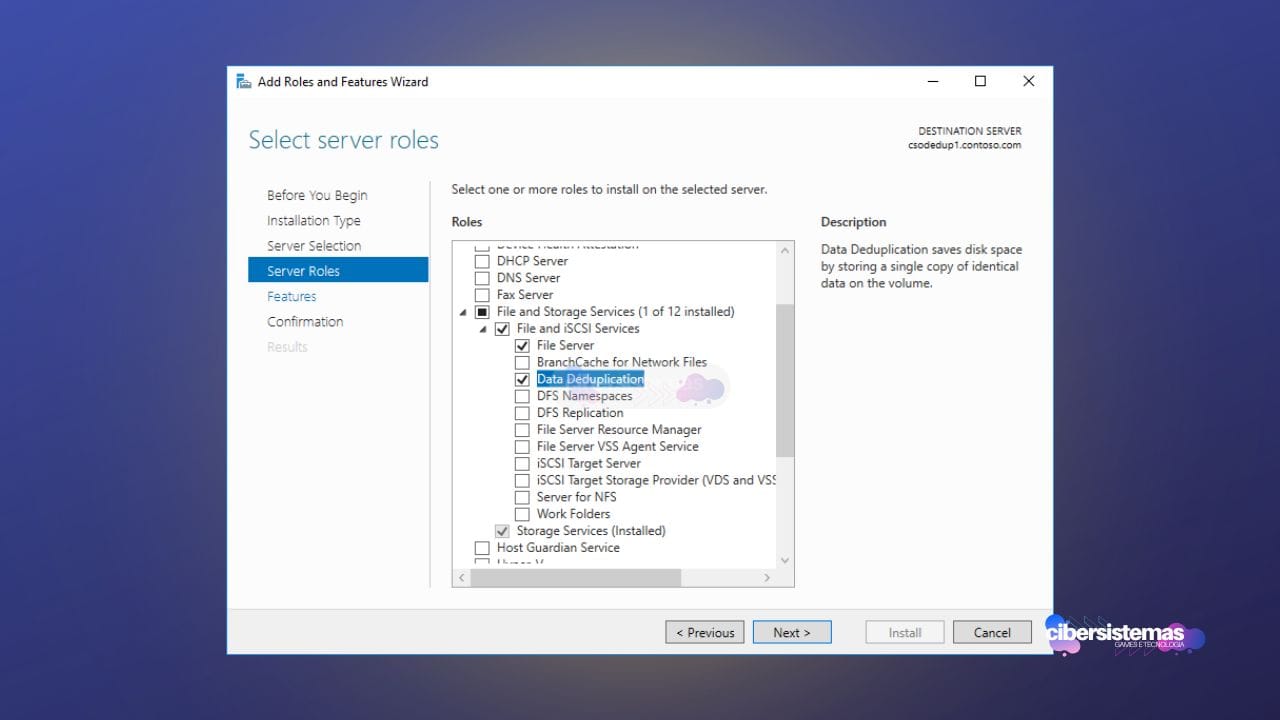The image size is (1280, 720).
Task: Click the wizard icon in title bar
Action: click(244, 82)
